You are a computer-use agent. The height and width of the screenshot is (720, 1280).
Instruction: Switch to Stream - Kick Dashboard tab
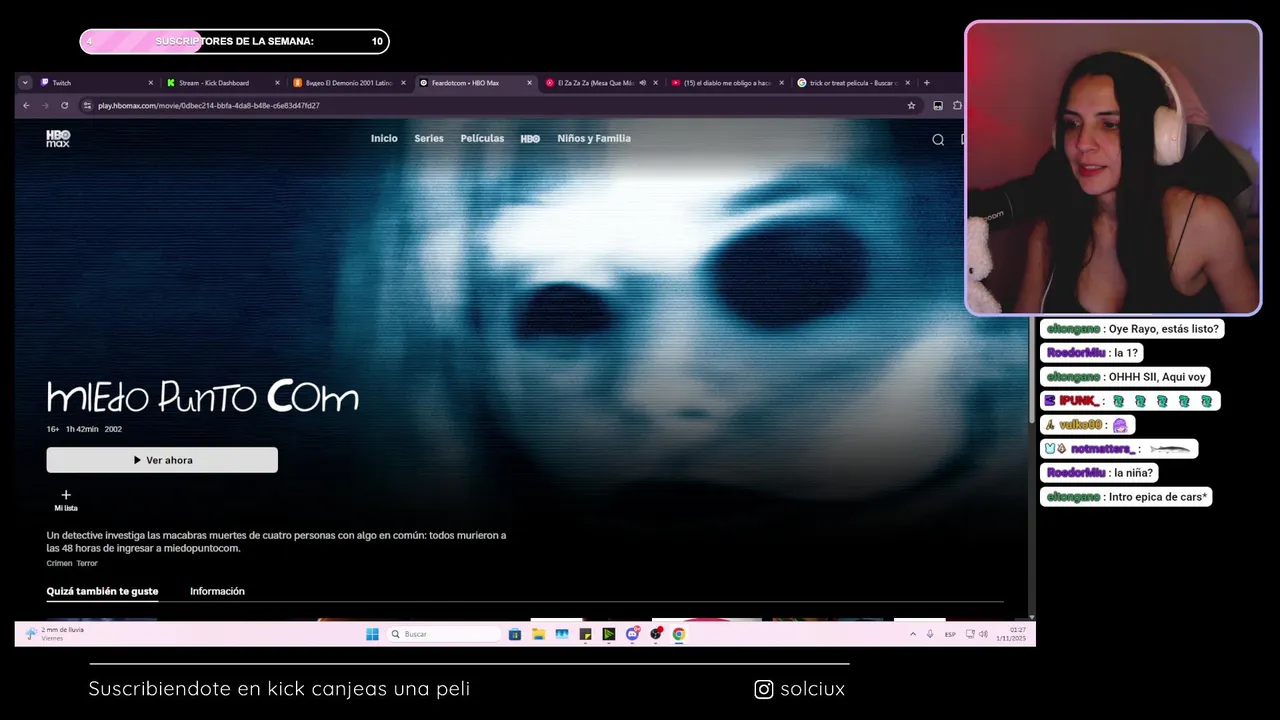coord(223,83)
